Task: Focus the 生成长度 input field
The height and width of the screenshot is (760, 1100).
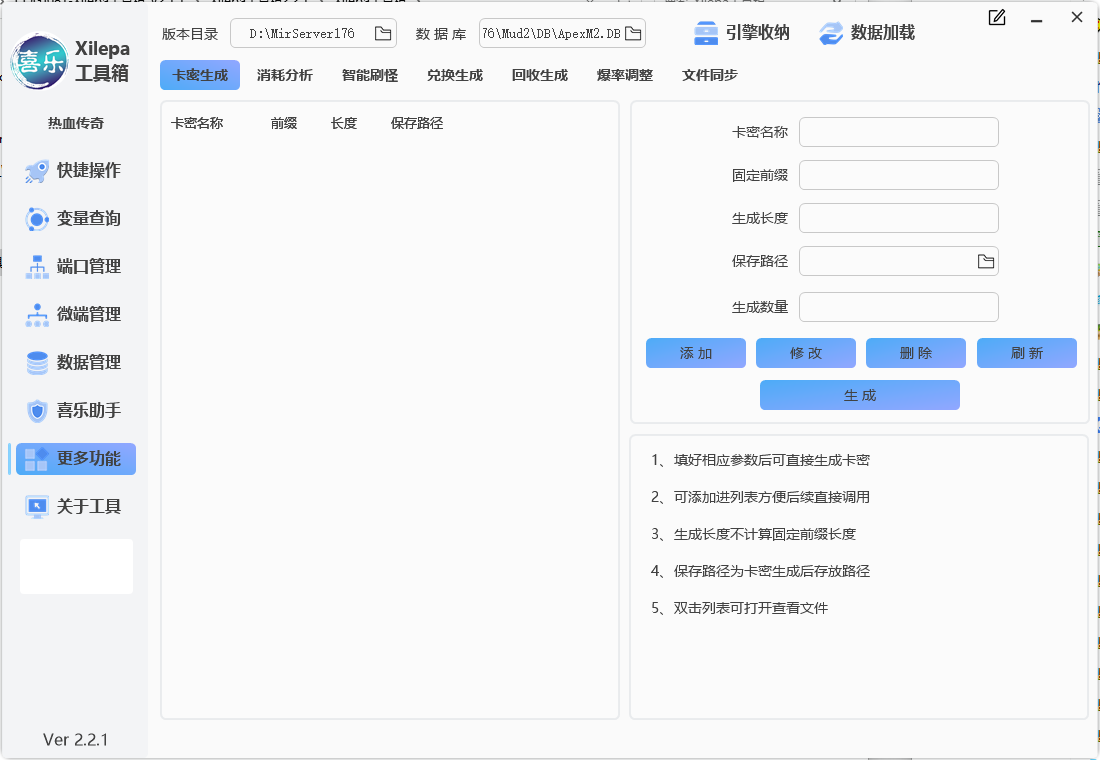Action: (899, 218)
